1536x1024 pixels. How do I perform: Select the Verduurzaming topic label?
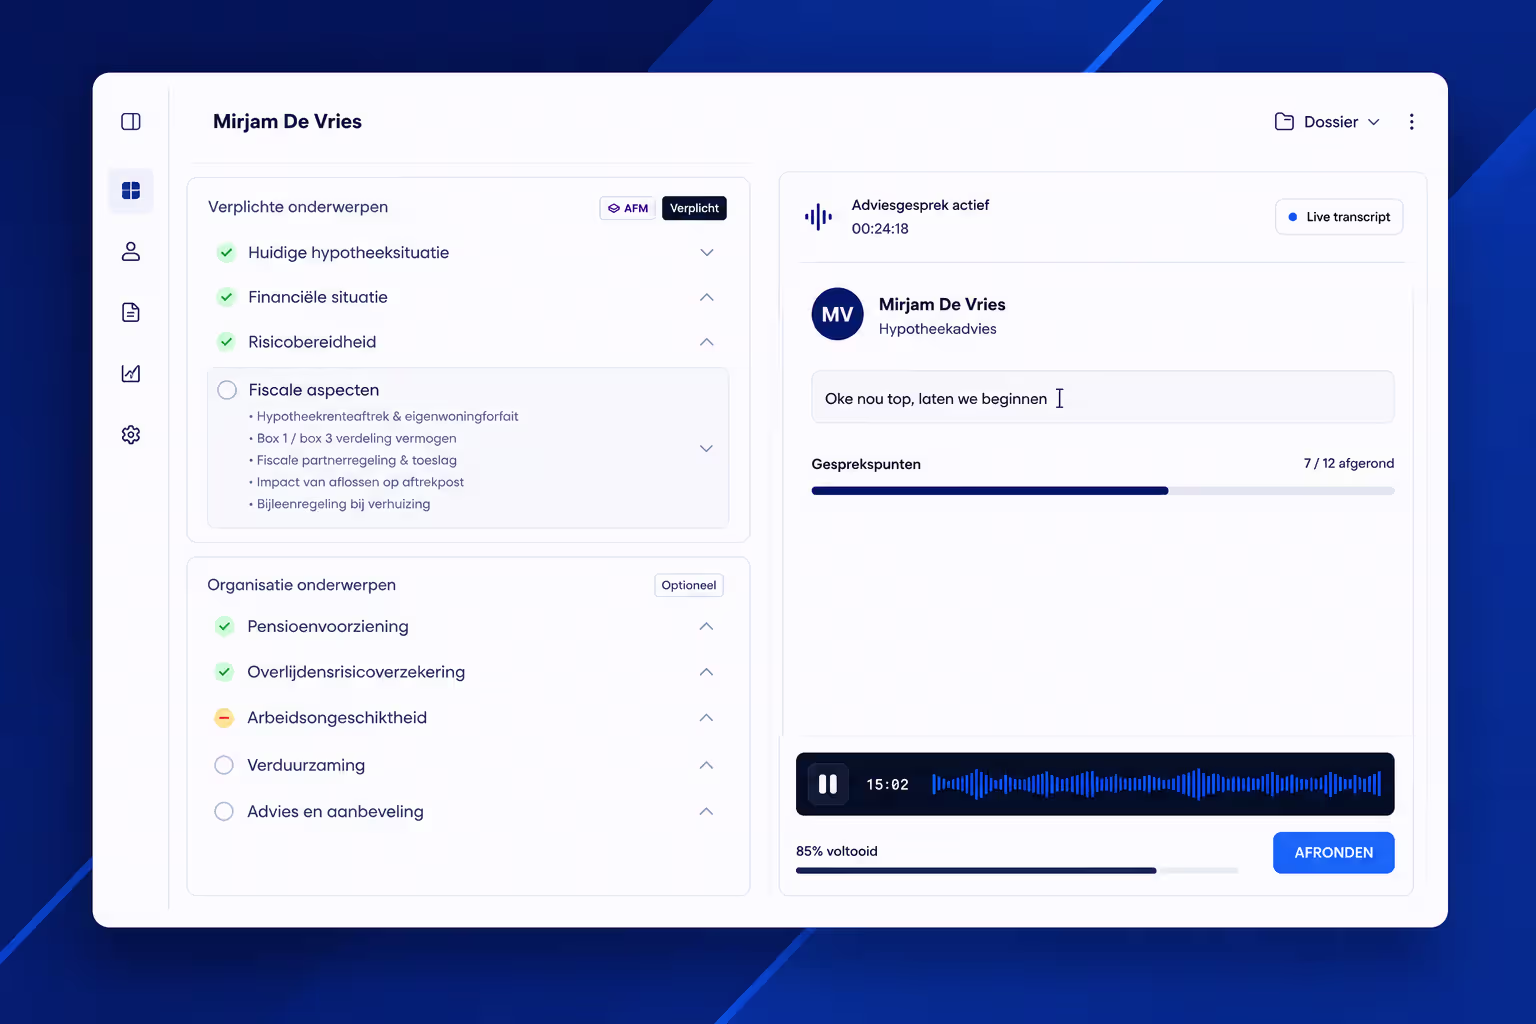pyautogui.click(x=306, y=765)
